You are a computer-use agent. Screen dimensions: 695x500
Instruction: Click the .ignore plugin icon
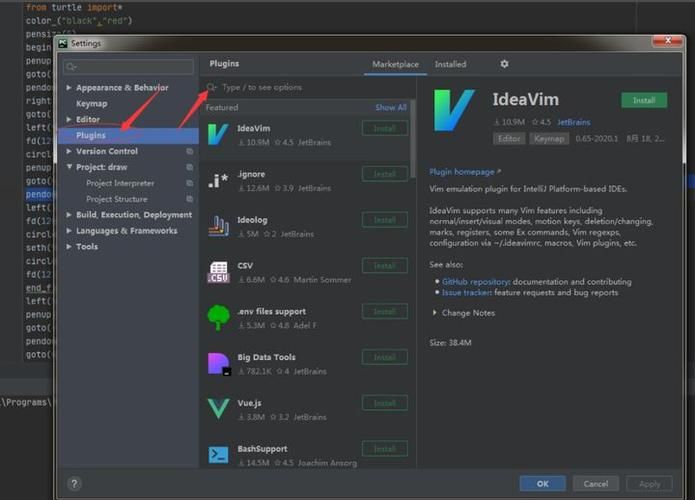(x=218, y=180)
